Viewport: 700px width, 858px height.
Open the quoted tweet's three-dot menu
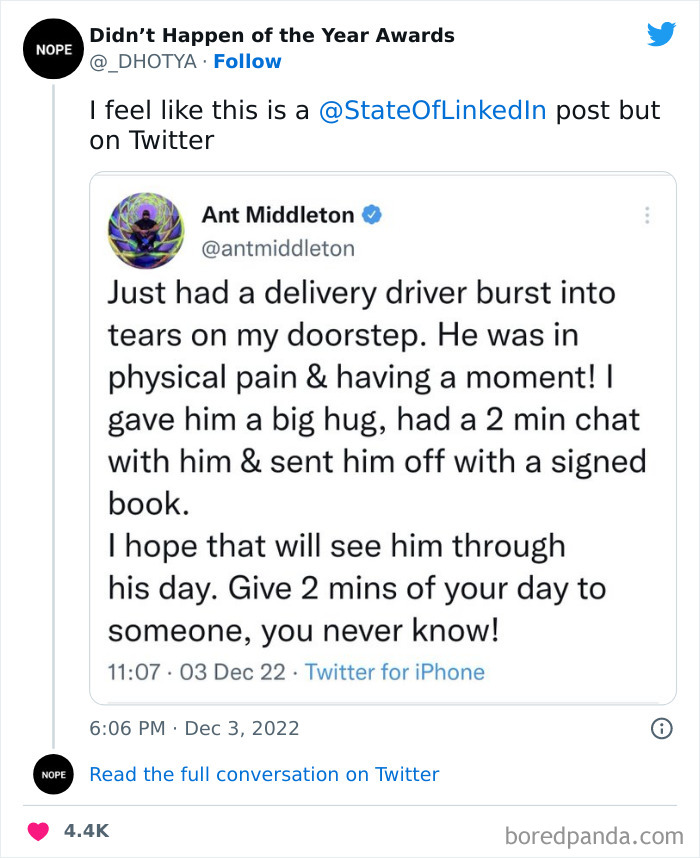point(647,215)
